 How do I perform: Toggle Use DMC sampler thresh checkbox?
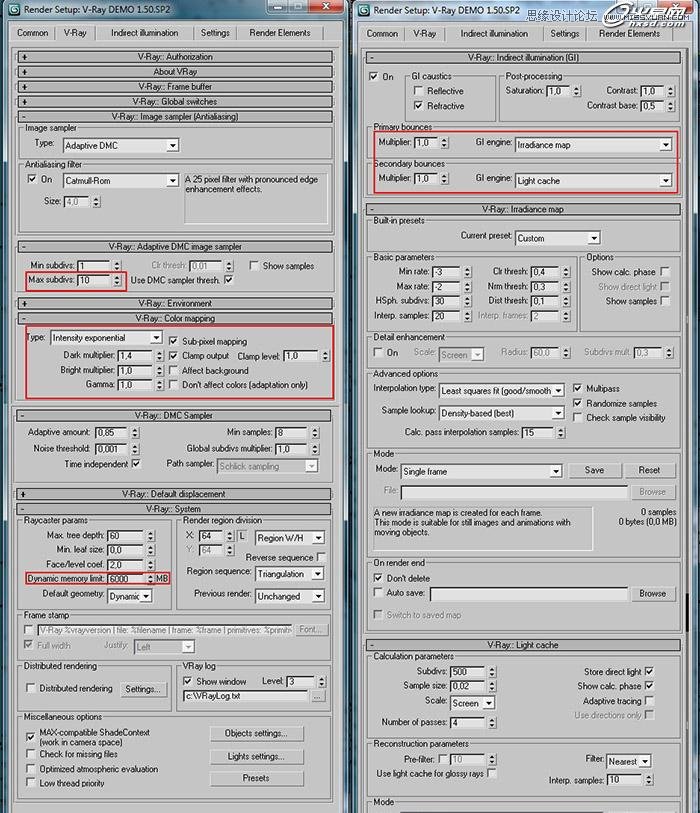click(229, 279)
